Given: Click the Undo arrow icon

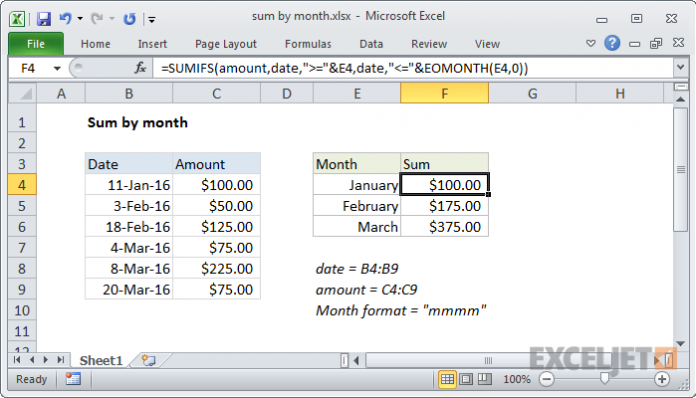Looking at the screenshot, I should click(x=66, y=18).
